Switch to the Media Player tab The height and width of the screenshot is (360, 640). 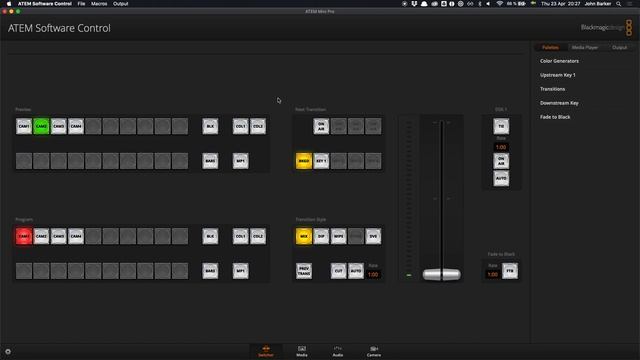[x=585, y=47]
